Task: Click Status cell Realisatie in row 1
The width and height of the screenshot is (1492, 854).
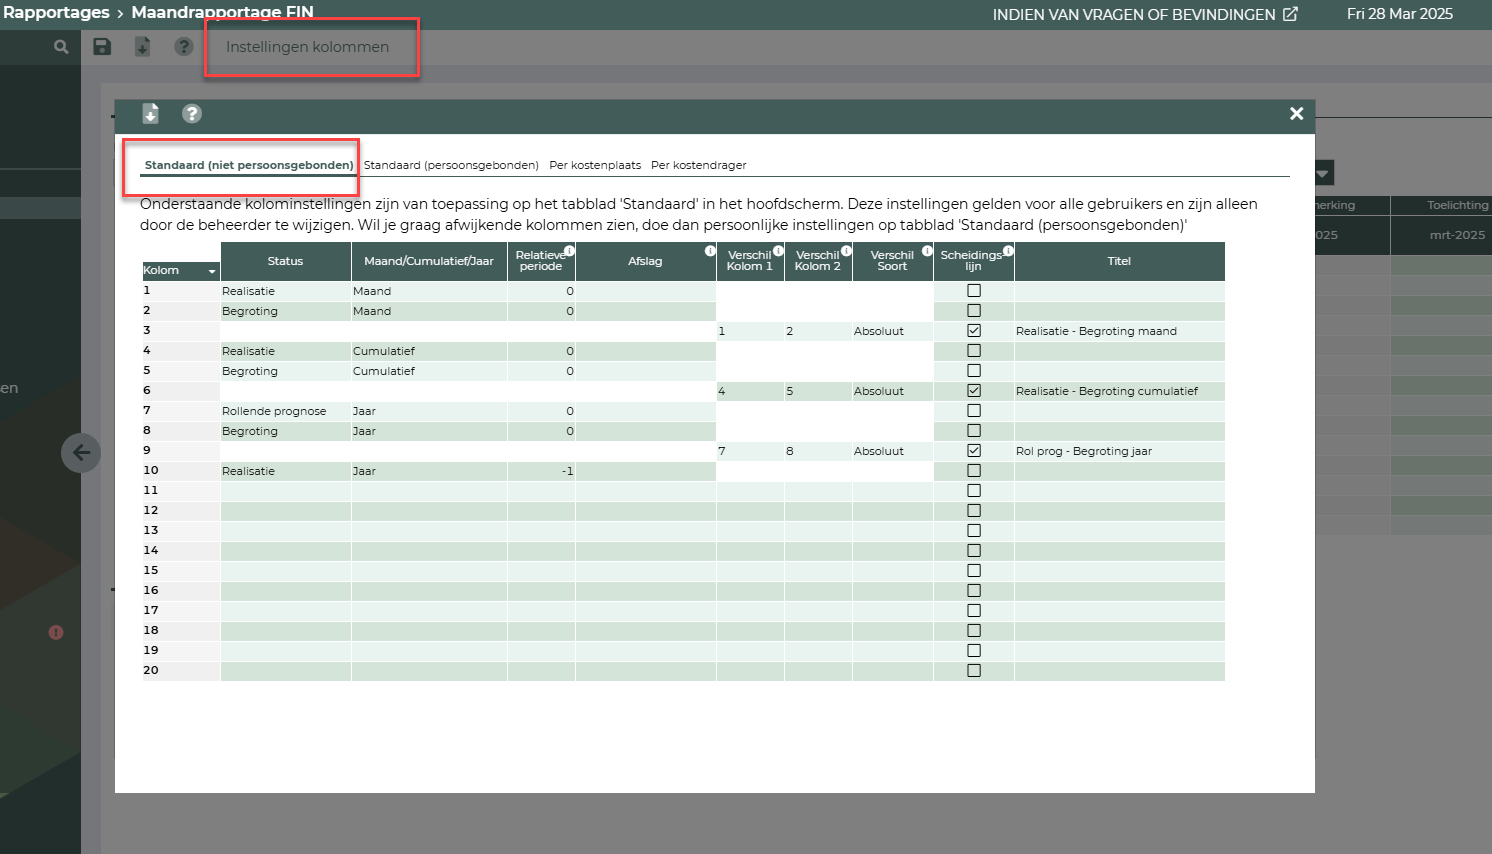Action: [285, 291]
